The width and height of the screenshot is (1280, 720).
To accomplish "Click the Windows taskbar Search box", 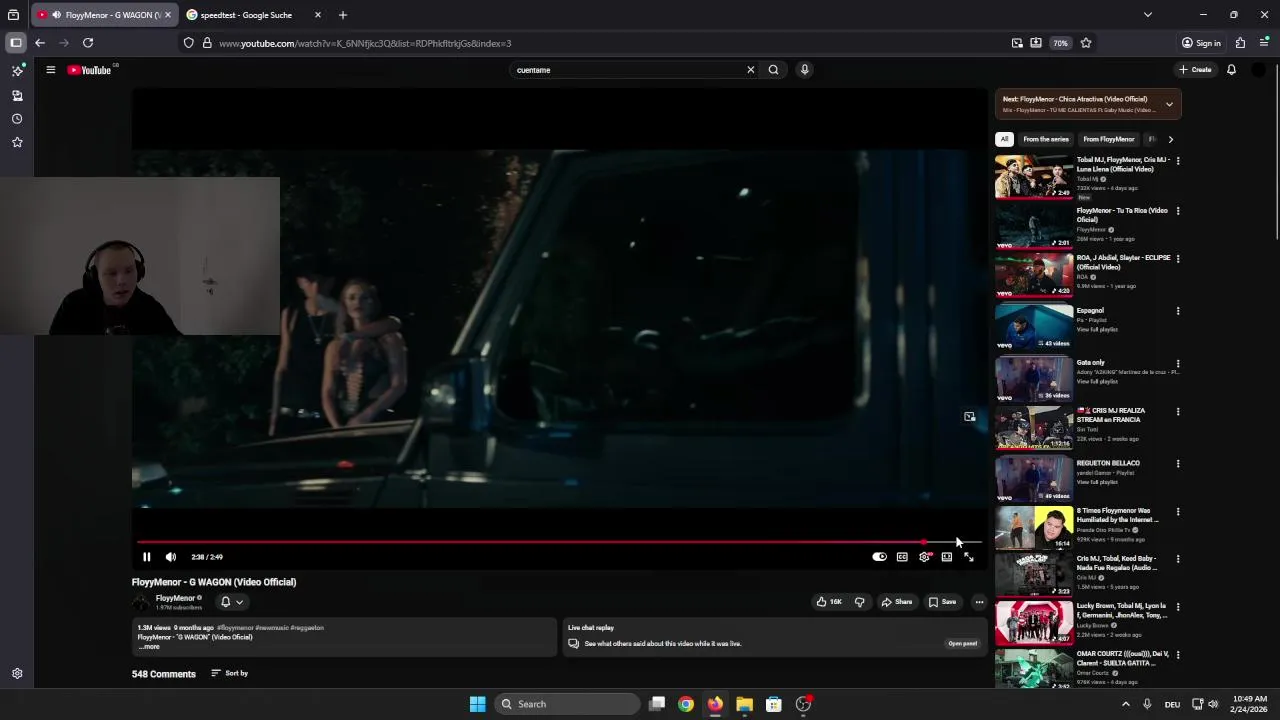I will pyautogui.click(x=567, y=704).
